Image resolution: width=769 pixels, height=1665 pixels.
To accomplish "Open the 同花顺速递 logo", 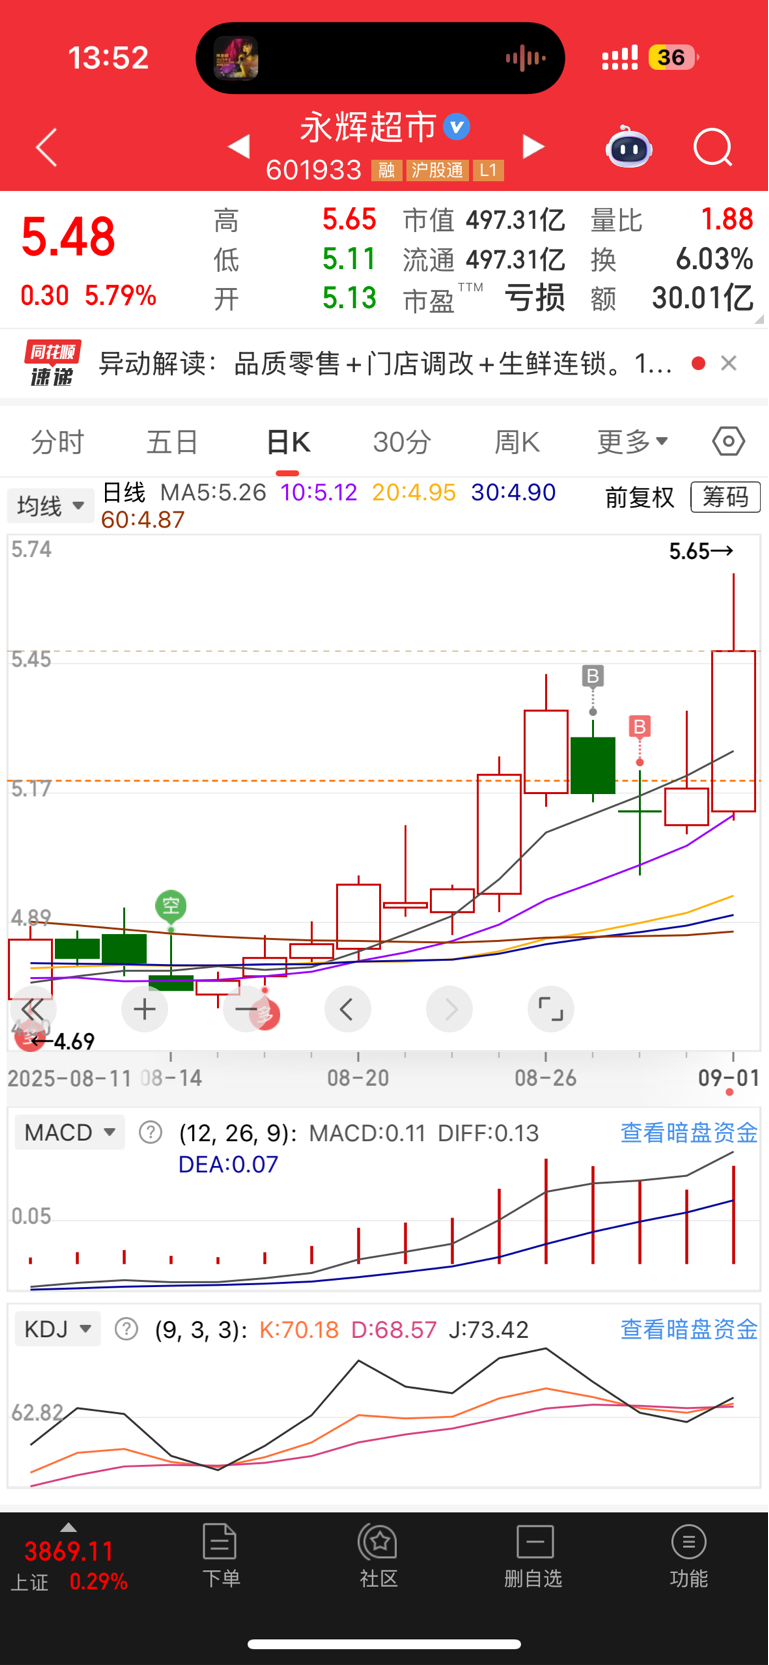I will (x=52, y=363).
